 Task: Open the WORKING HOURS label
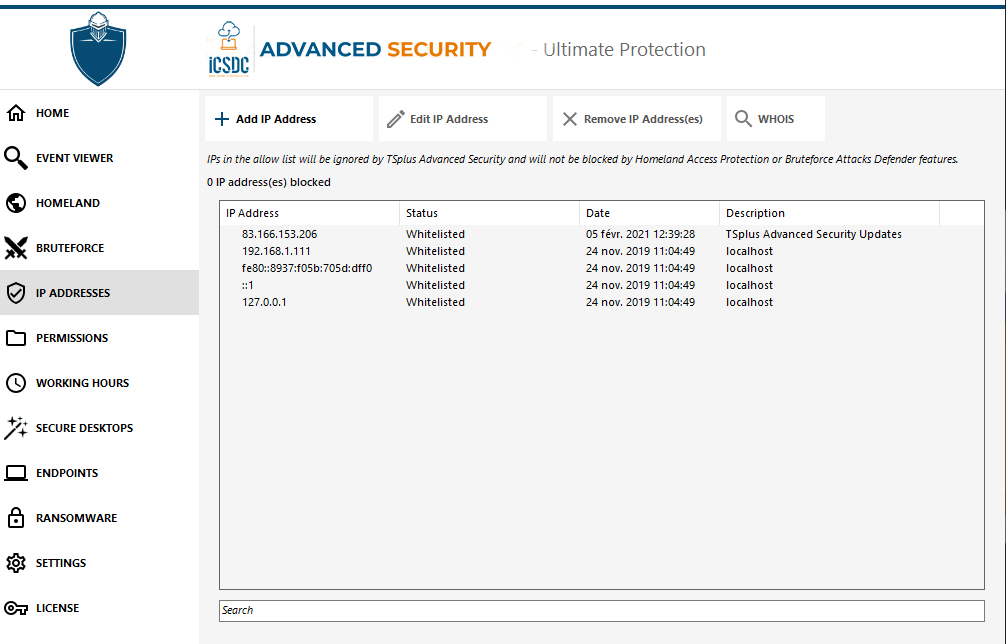(x=83, y=383)
